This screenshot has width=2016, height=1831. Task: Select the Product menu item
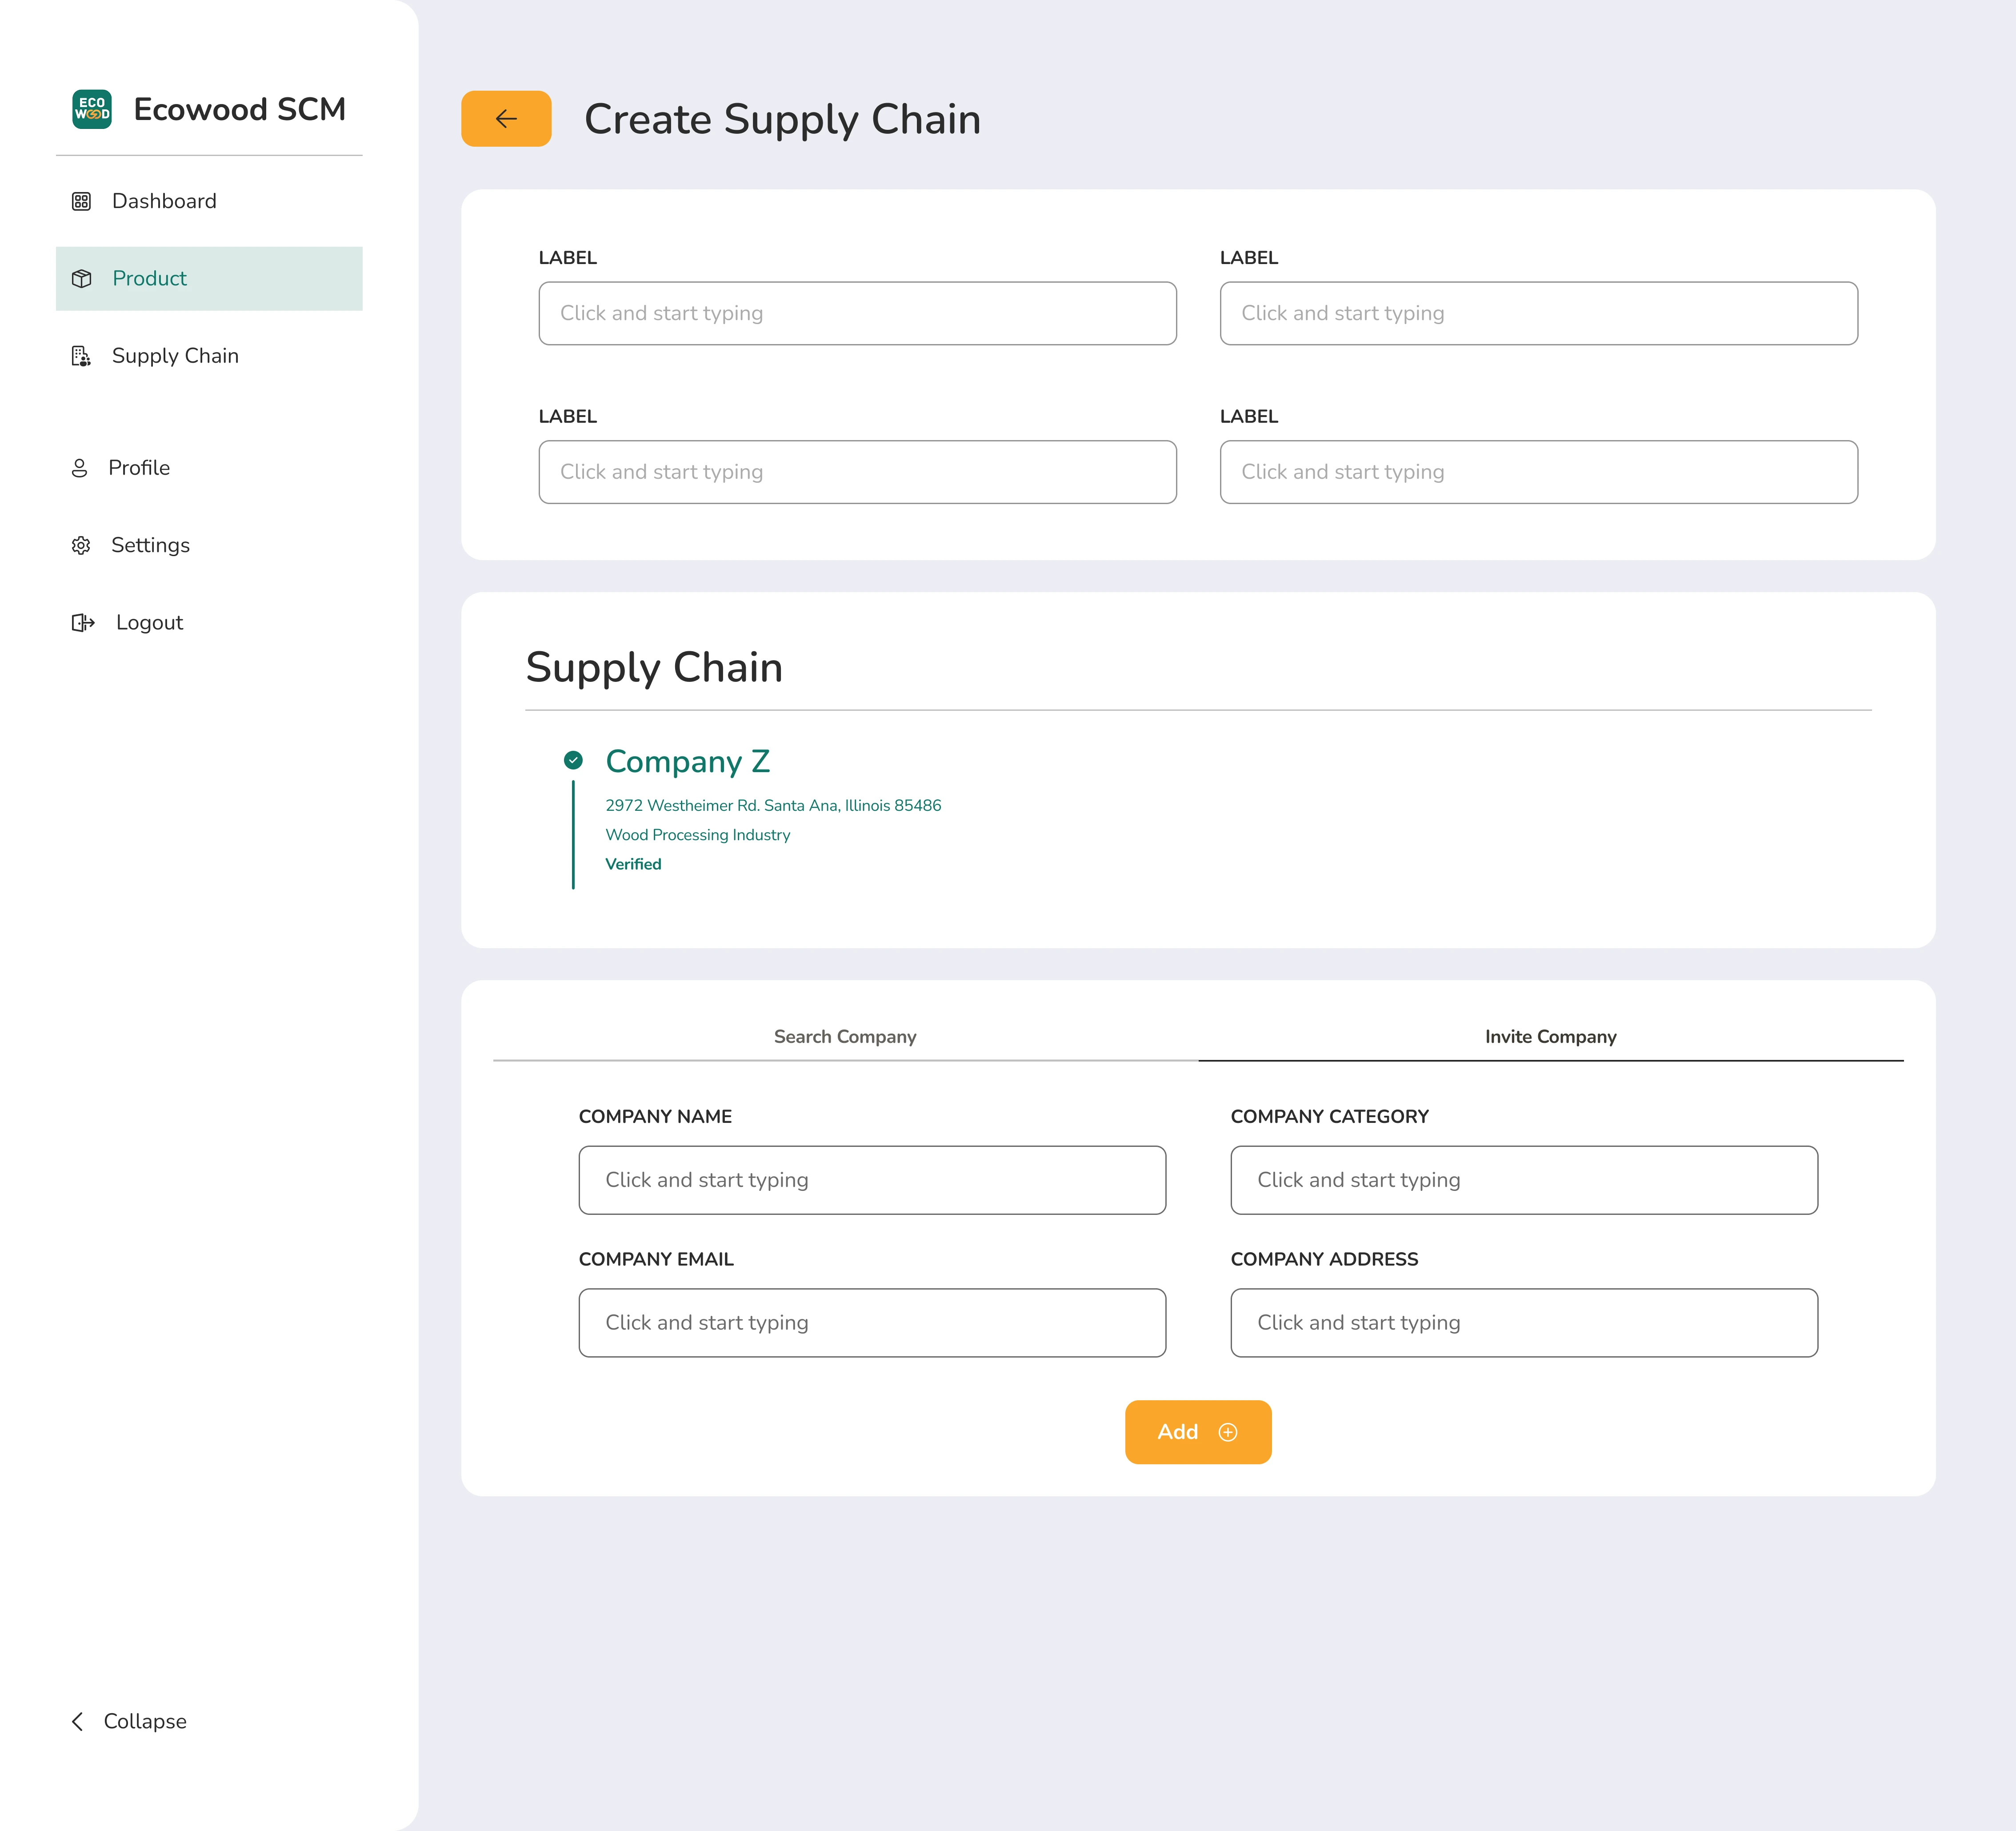click(x=209, y=279)
